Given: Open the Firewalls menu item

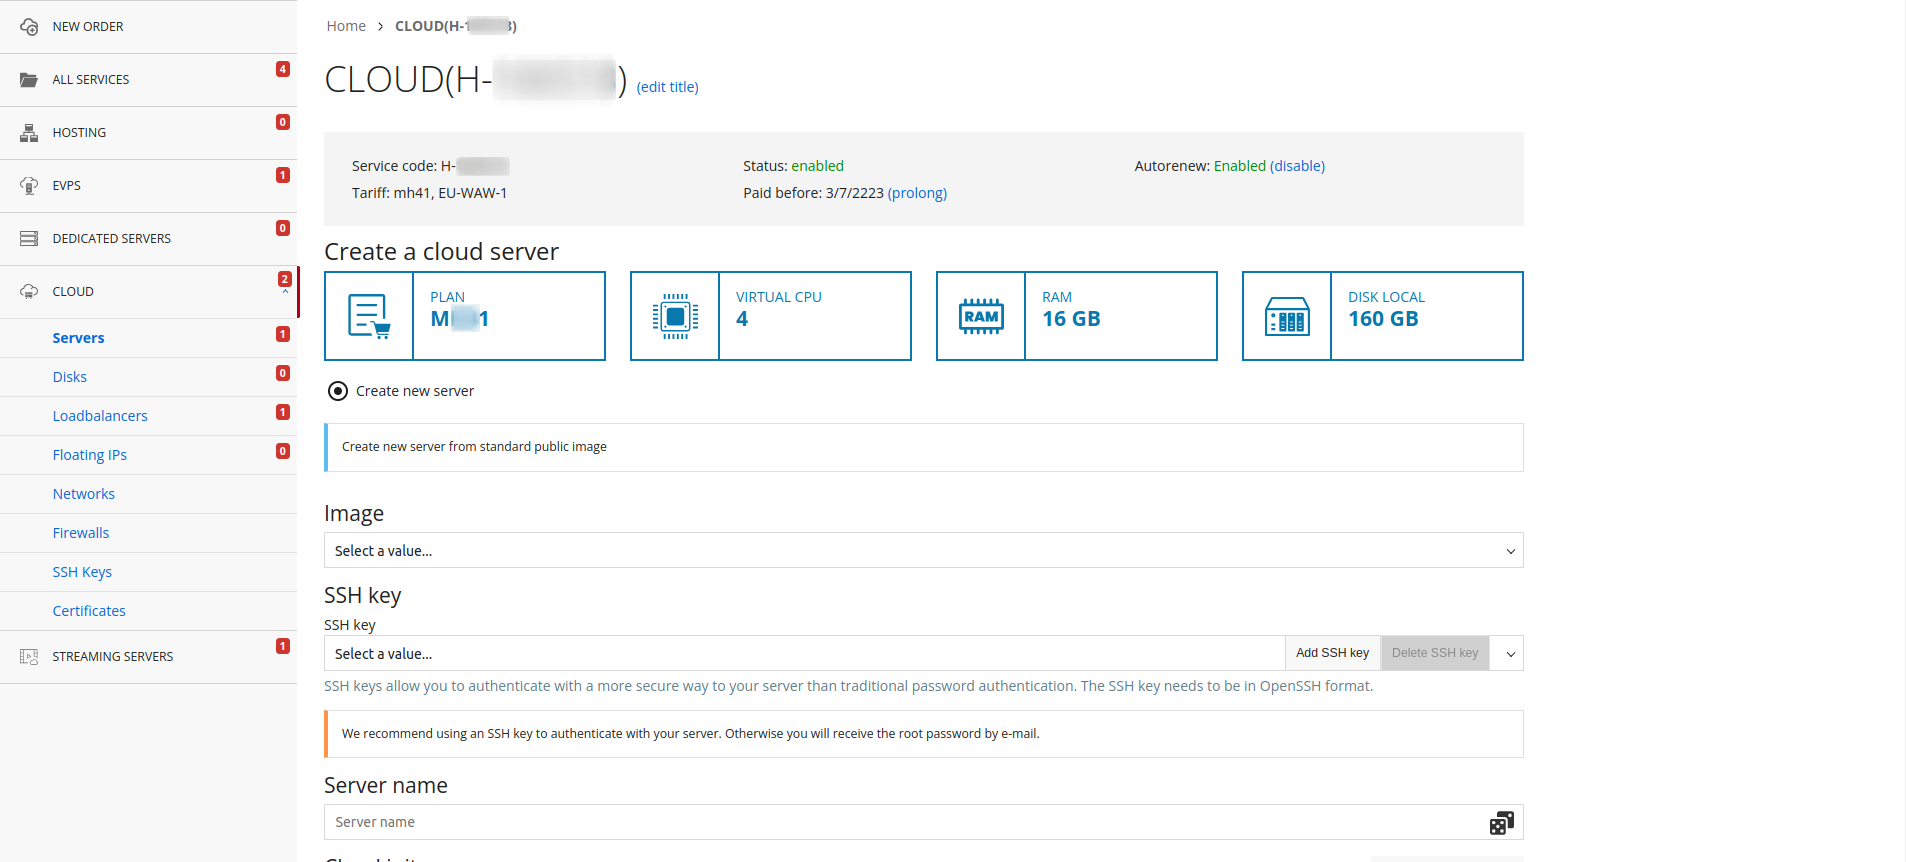Looking at the screenshot, I should [x=81, y=533].
